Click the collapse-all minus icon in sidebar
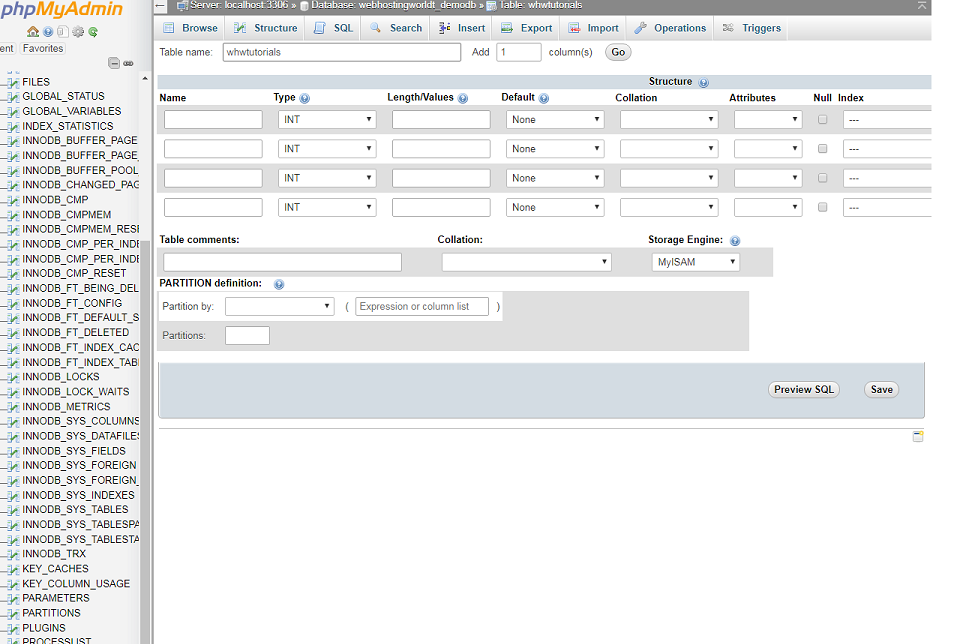 [114, 63]
